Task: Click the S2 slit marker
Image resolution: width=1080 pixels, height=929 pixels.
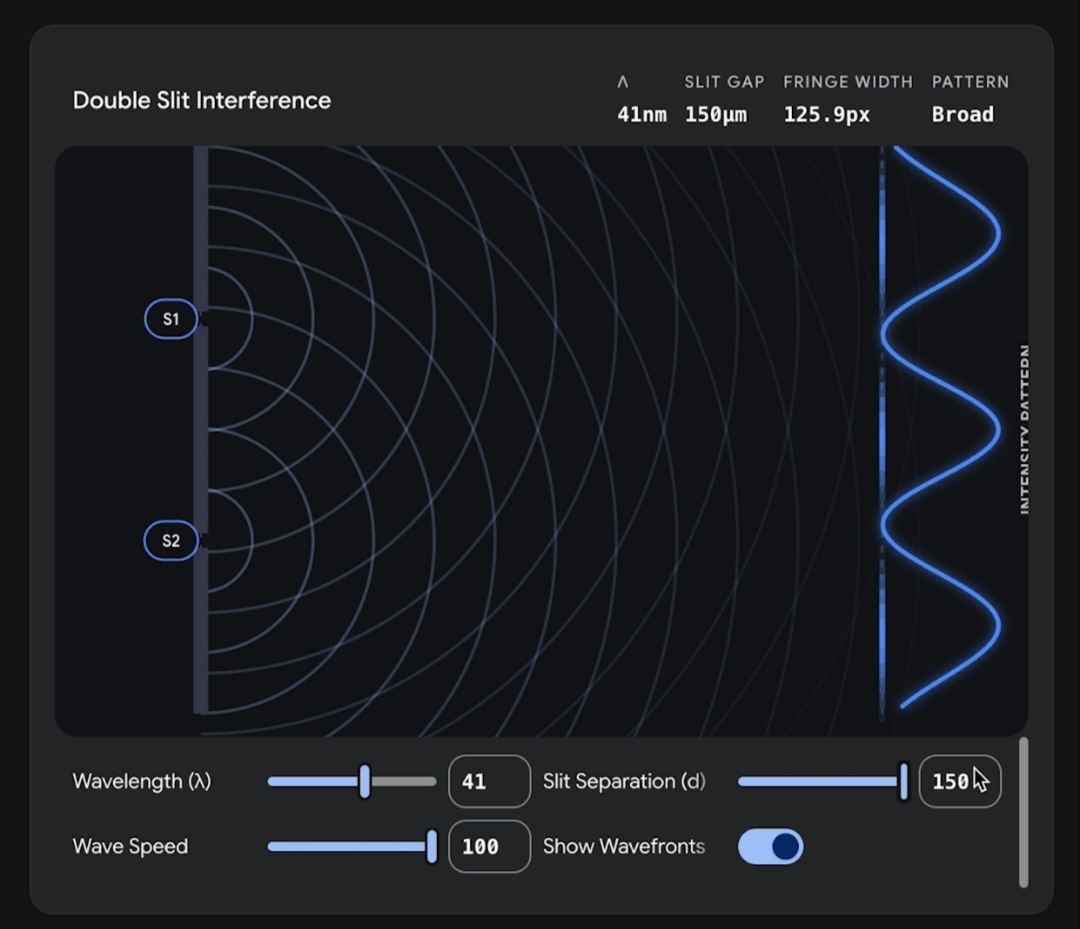Action: click(x=171, y=541)
